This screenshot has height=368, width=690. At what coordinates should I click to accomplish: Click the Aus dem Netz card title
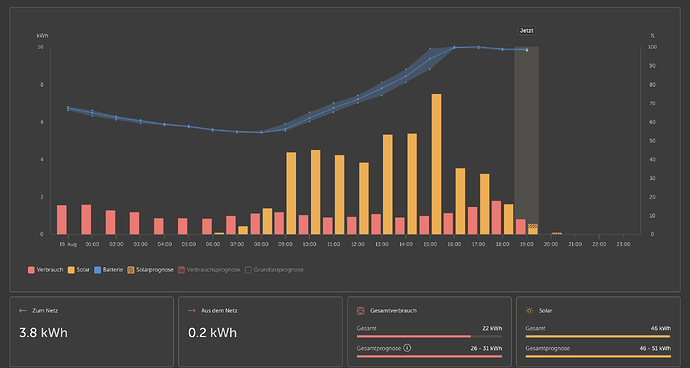(219, 311)
